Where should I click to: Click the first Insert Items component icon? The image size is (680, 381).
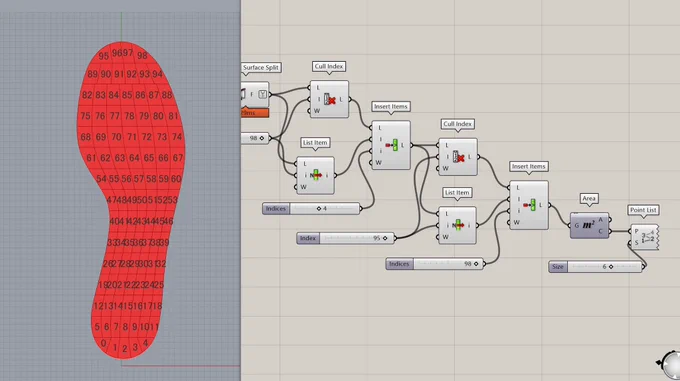coord(392,145)
